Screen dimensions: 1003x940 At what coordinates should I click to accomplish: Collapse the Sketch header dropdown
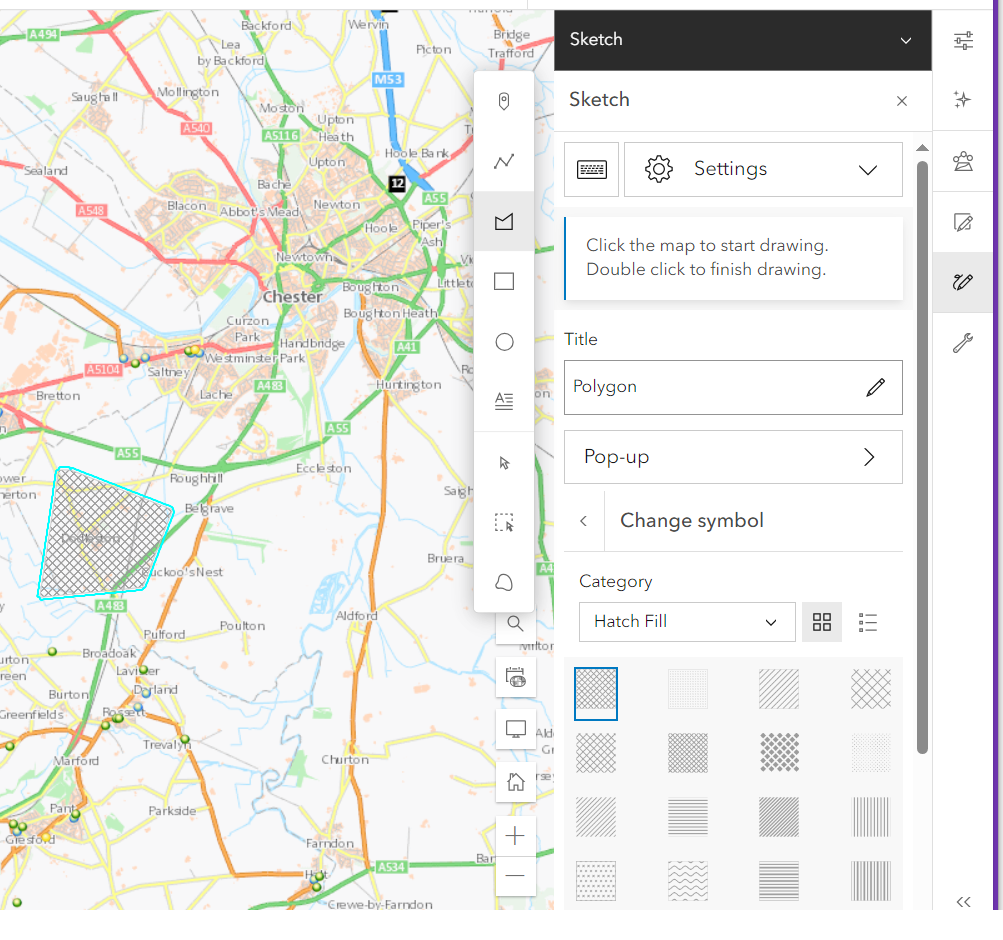click(906, 40)
